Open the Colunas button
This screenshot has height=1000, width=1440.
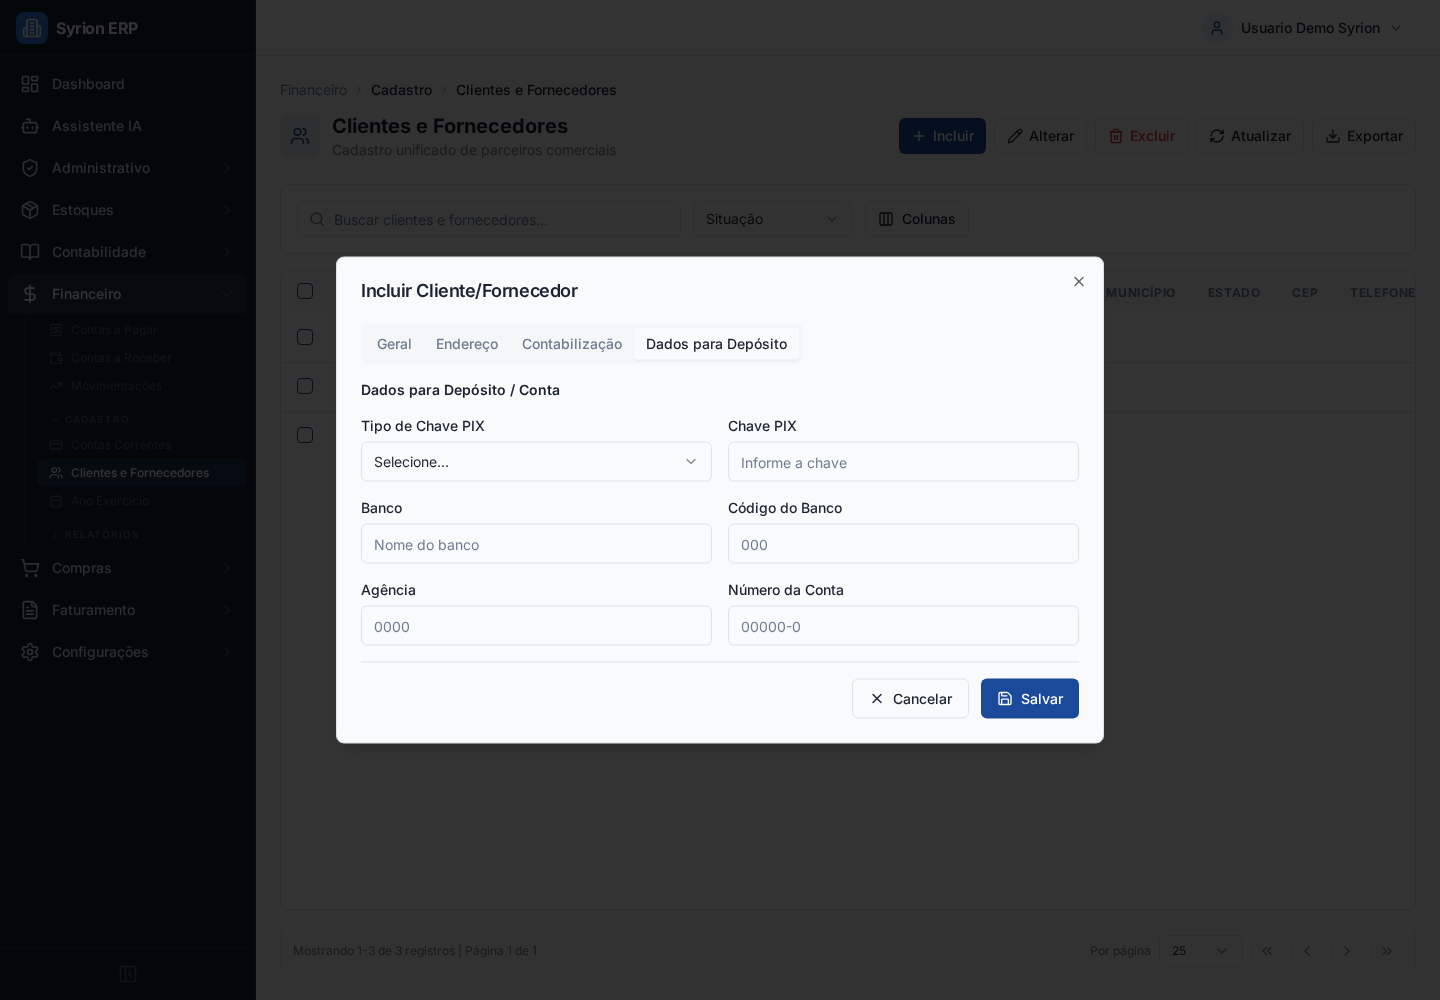point(916,219)
